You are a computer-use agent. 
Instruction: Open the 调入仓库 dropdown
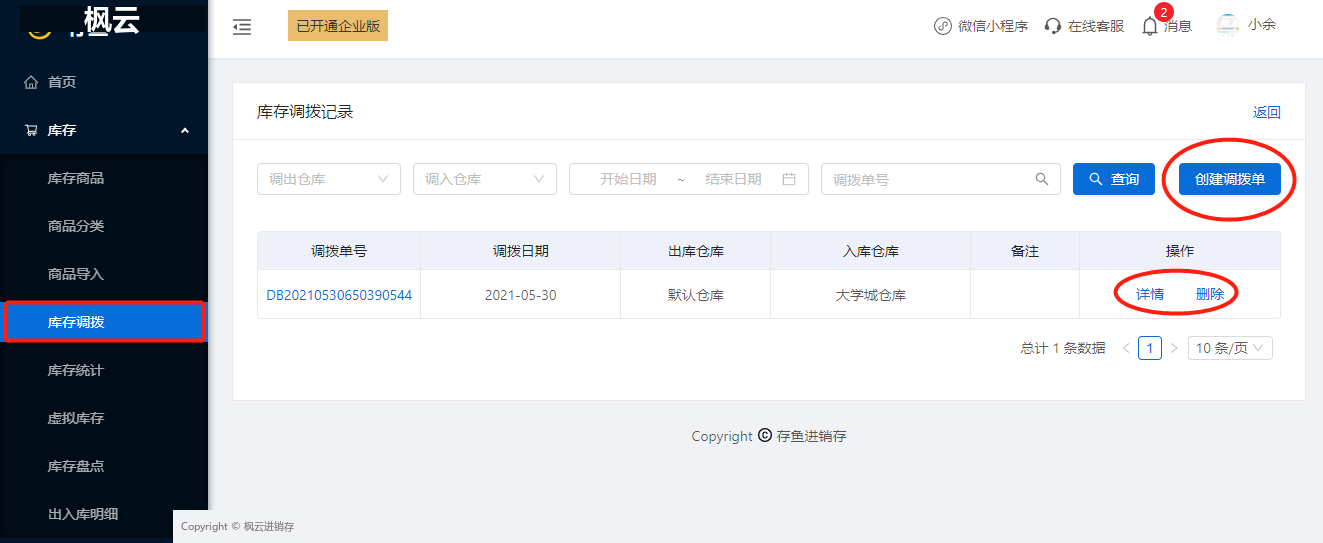tap(485, 179)
